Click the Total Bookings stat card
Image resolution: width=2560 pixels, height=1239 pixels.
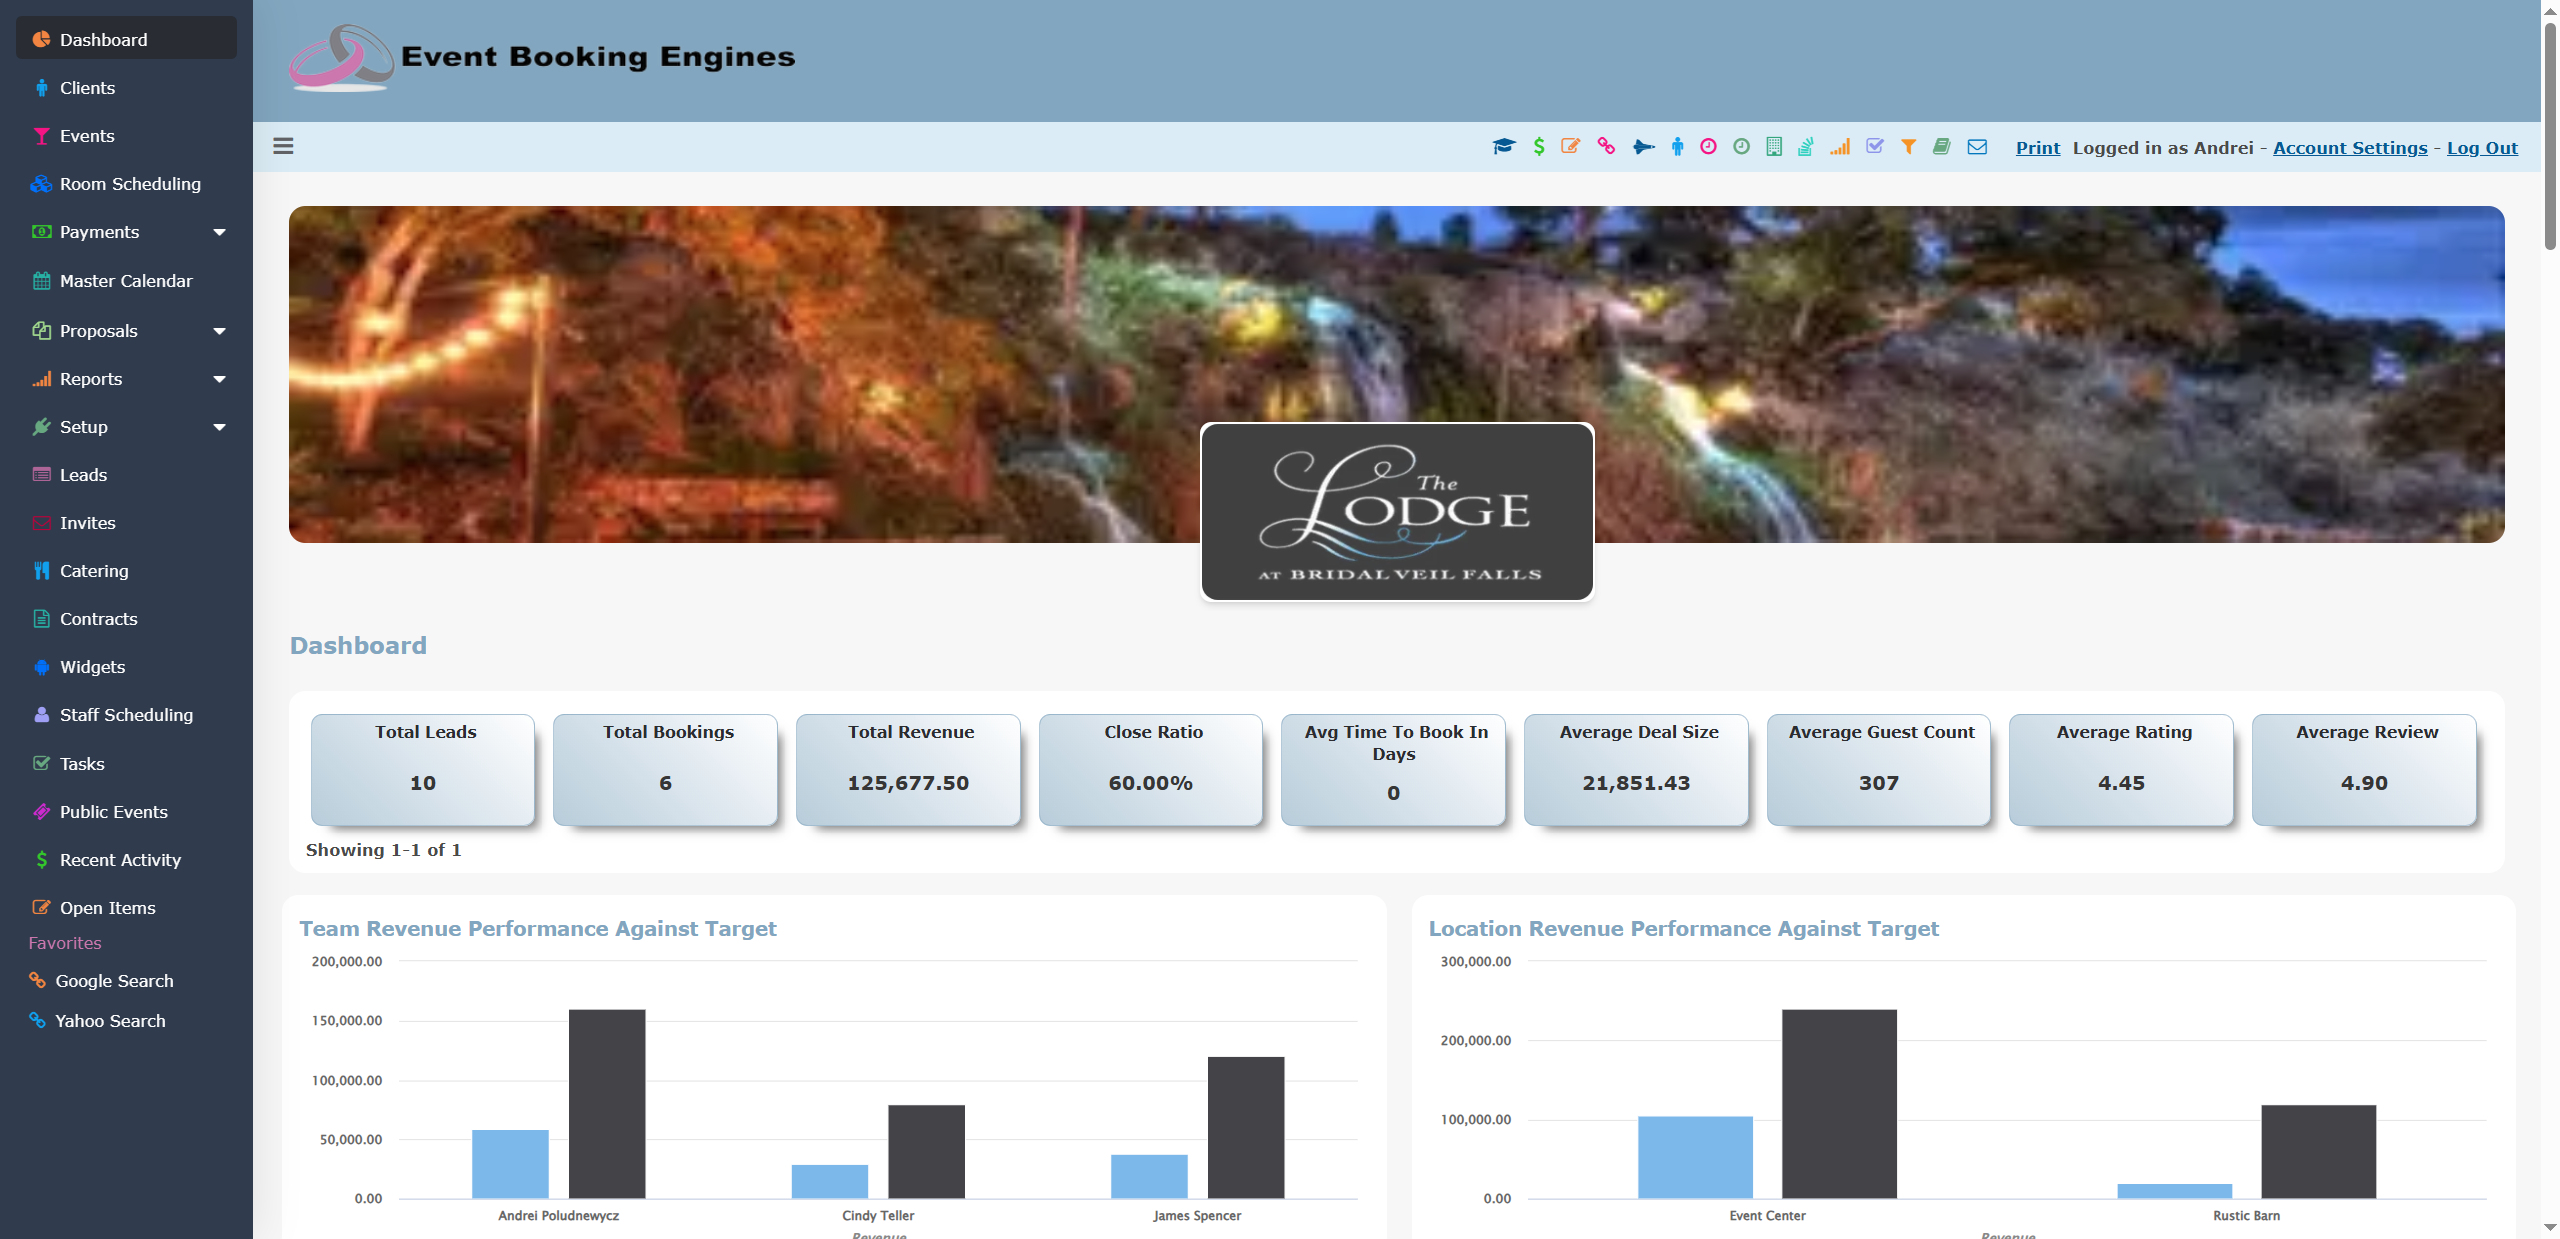pos(665,769)
